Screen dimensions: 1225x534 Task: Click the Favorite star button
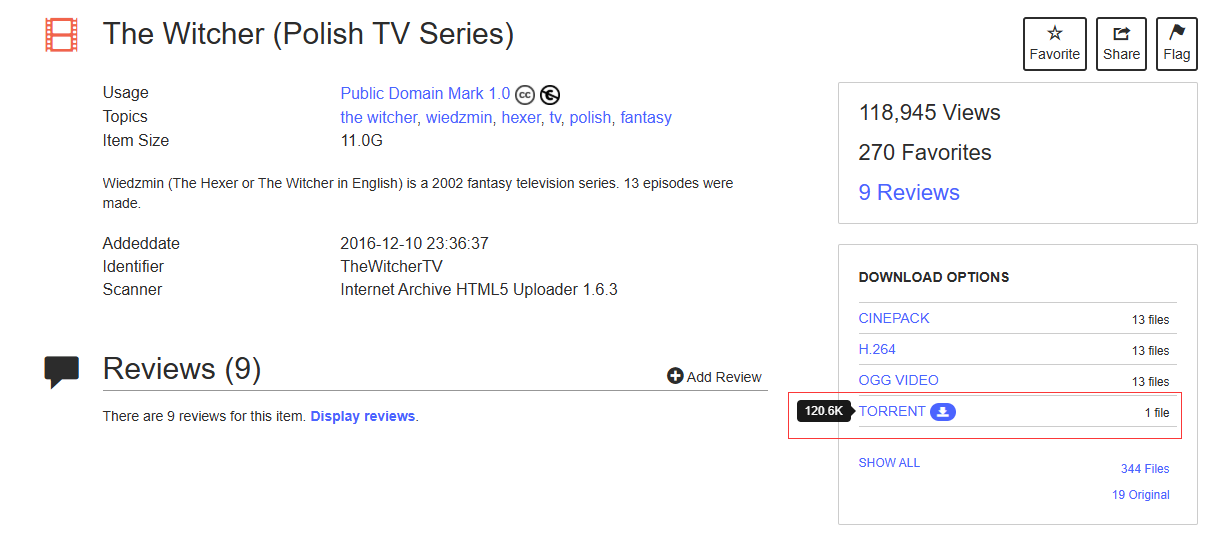coord(1054,44)
